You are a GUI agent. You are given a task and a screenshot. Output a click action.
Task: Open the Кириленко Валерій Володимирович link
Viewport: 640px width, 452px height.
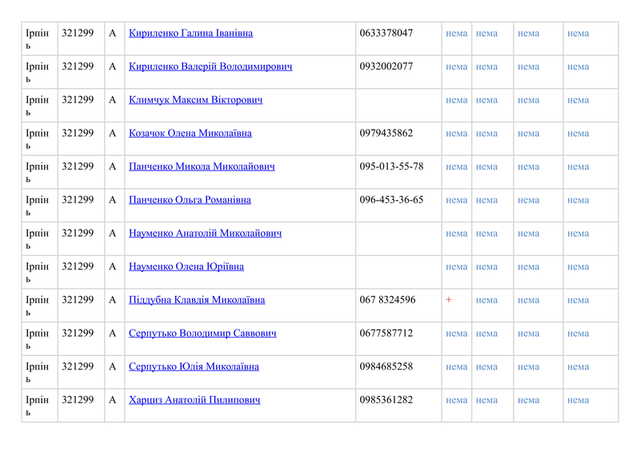point(210,67)
